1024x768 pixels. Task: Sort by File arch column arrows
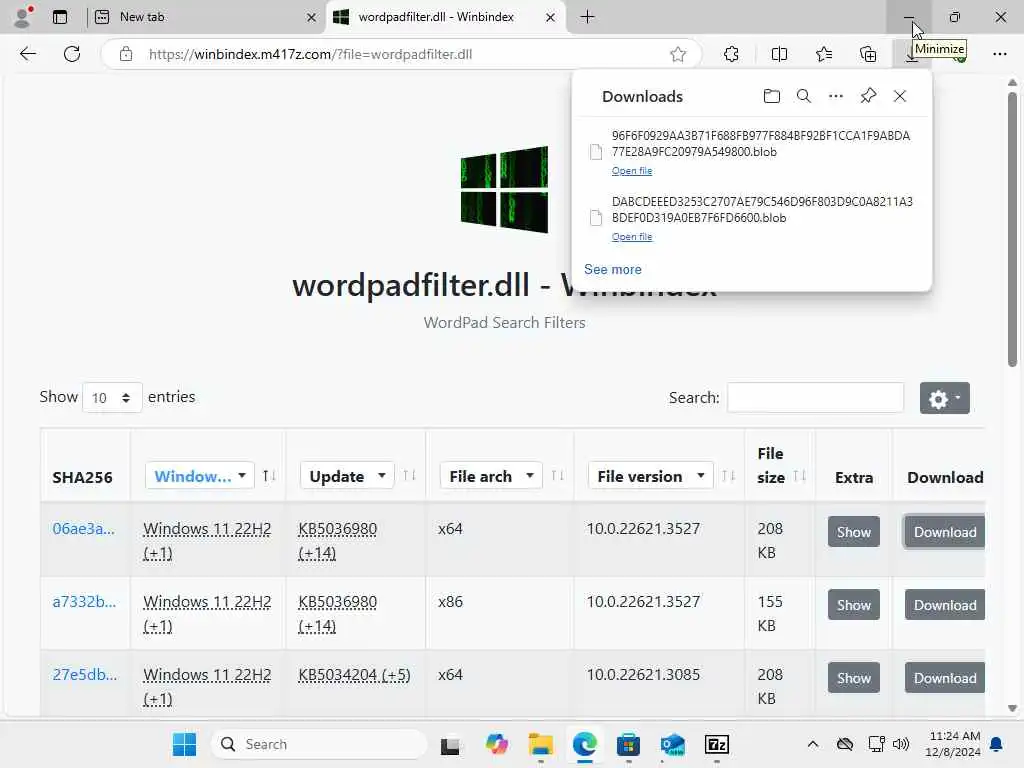(x=557, y=476)
